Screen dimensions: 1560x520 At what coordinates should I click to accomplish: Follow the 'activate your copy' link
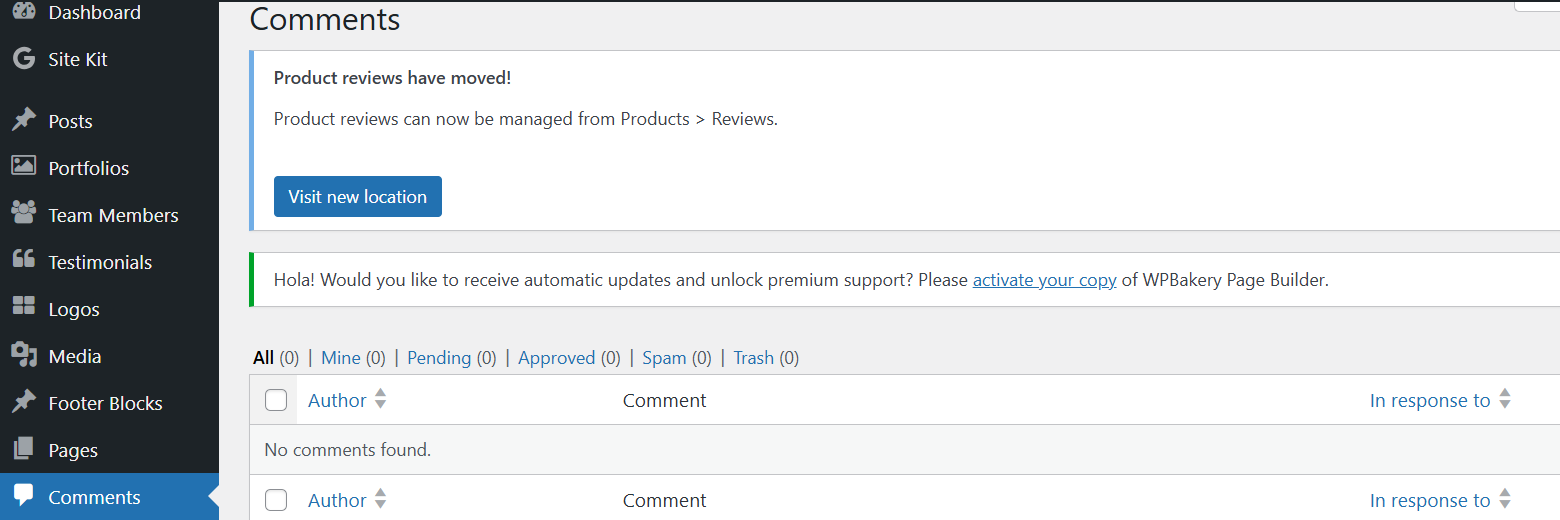(1044, 280)
